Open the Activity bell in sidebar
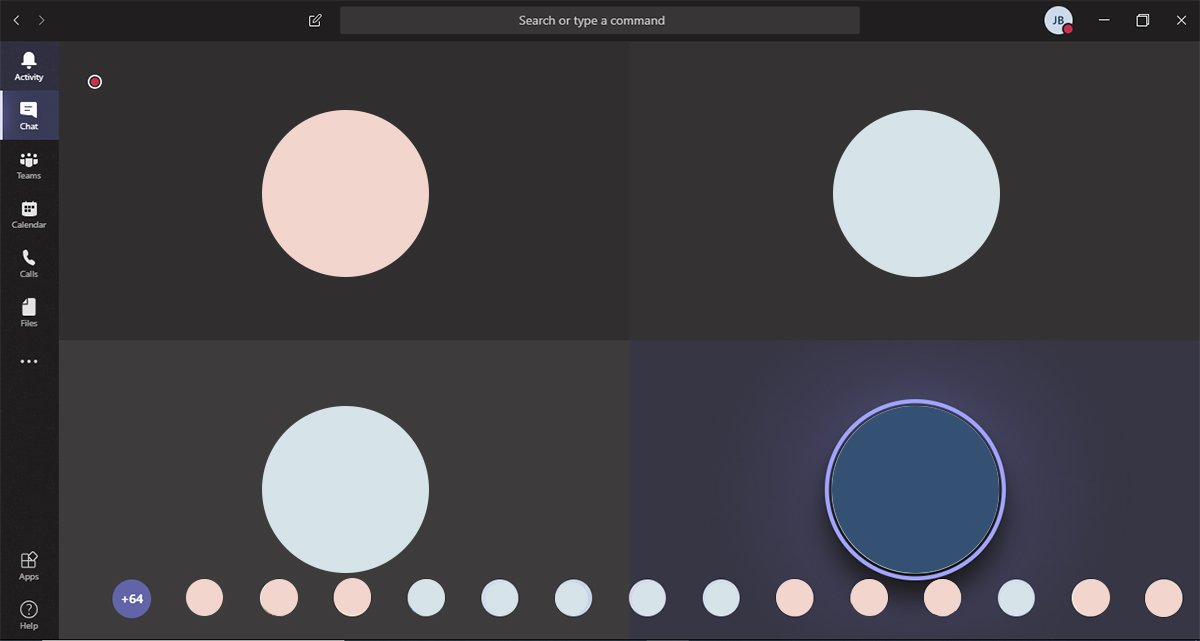1200x641 pixels. (x=29, y=66)
